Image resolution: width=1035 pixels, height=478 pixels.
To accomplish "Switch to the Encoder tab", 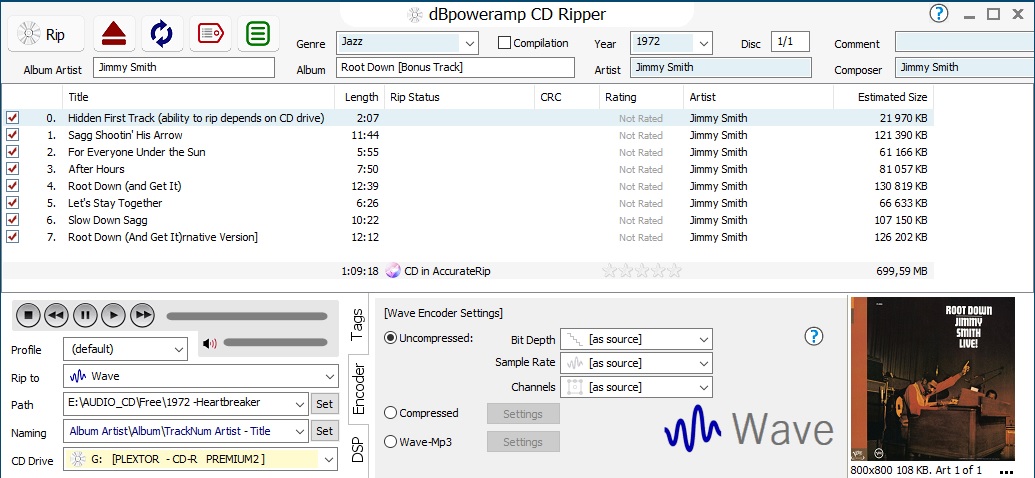I will tap(358, 389).
